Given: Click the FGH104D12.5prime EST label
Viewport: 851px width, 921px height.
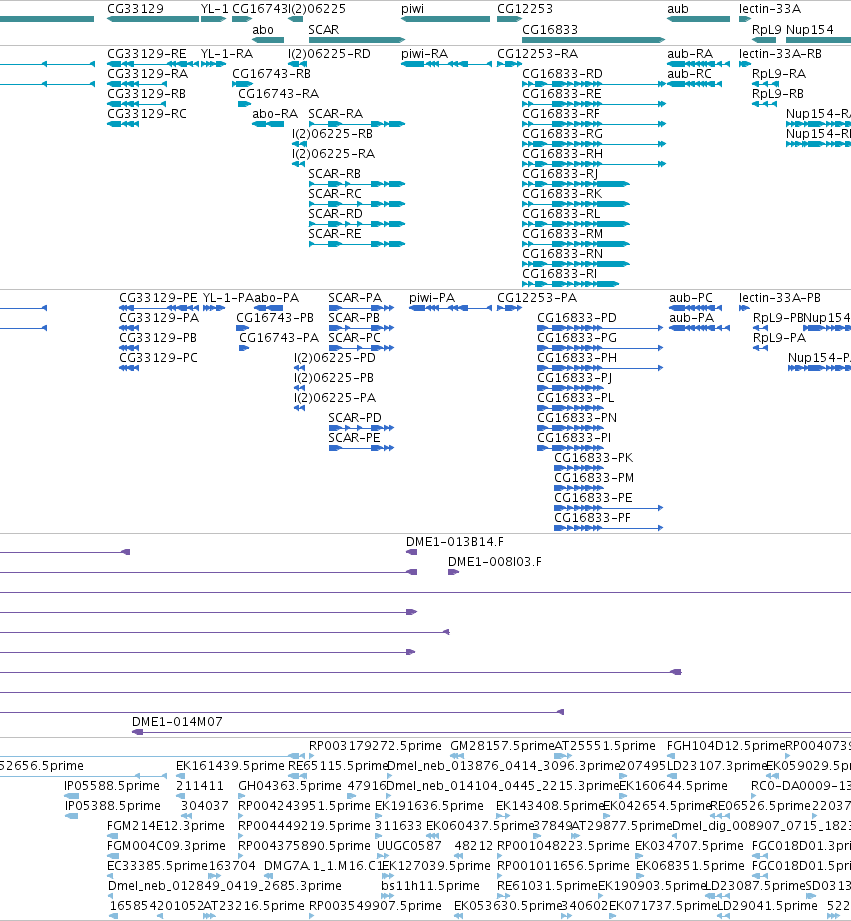Looking at the screenshot, I should click(725, 745).
